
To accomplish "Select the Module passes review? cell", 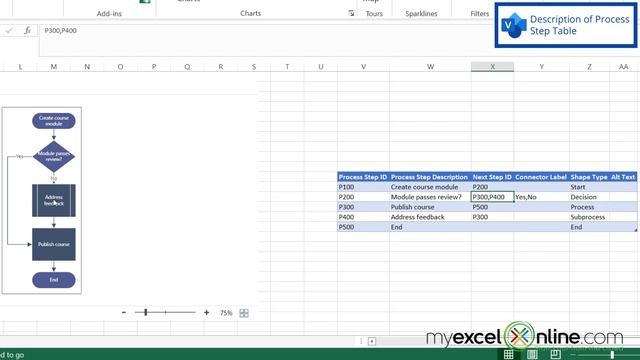I will (430, 197).
